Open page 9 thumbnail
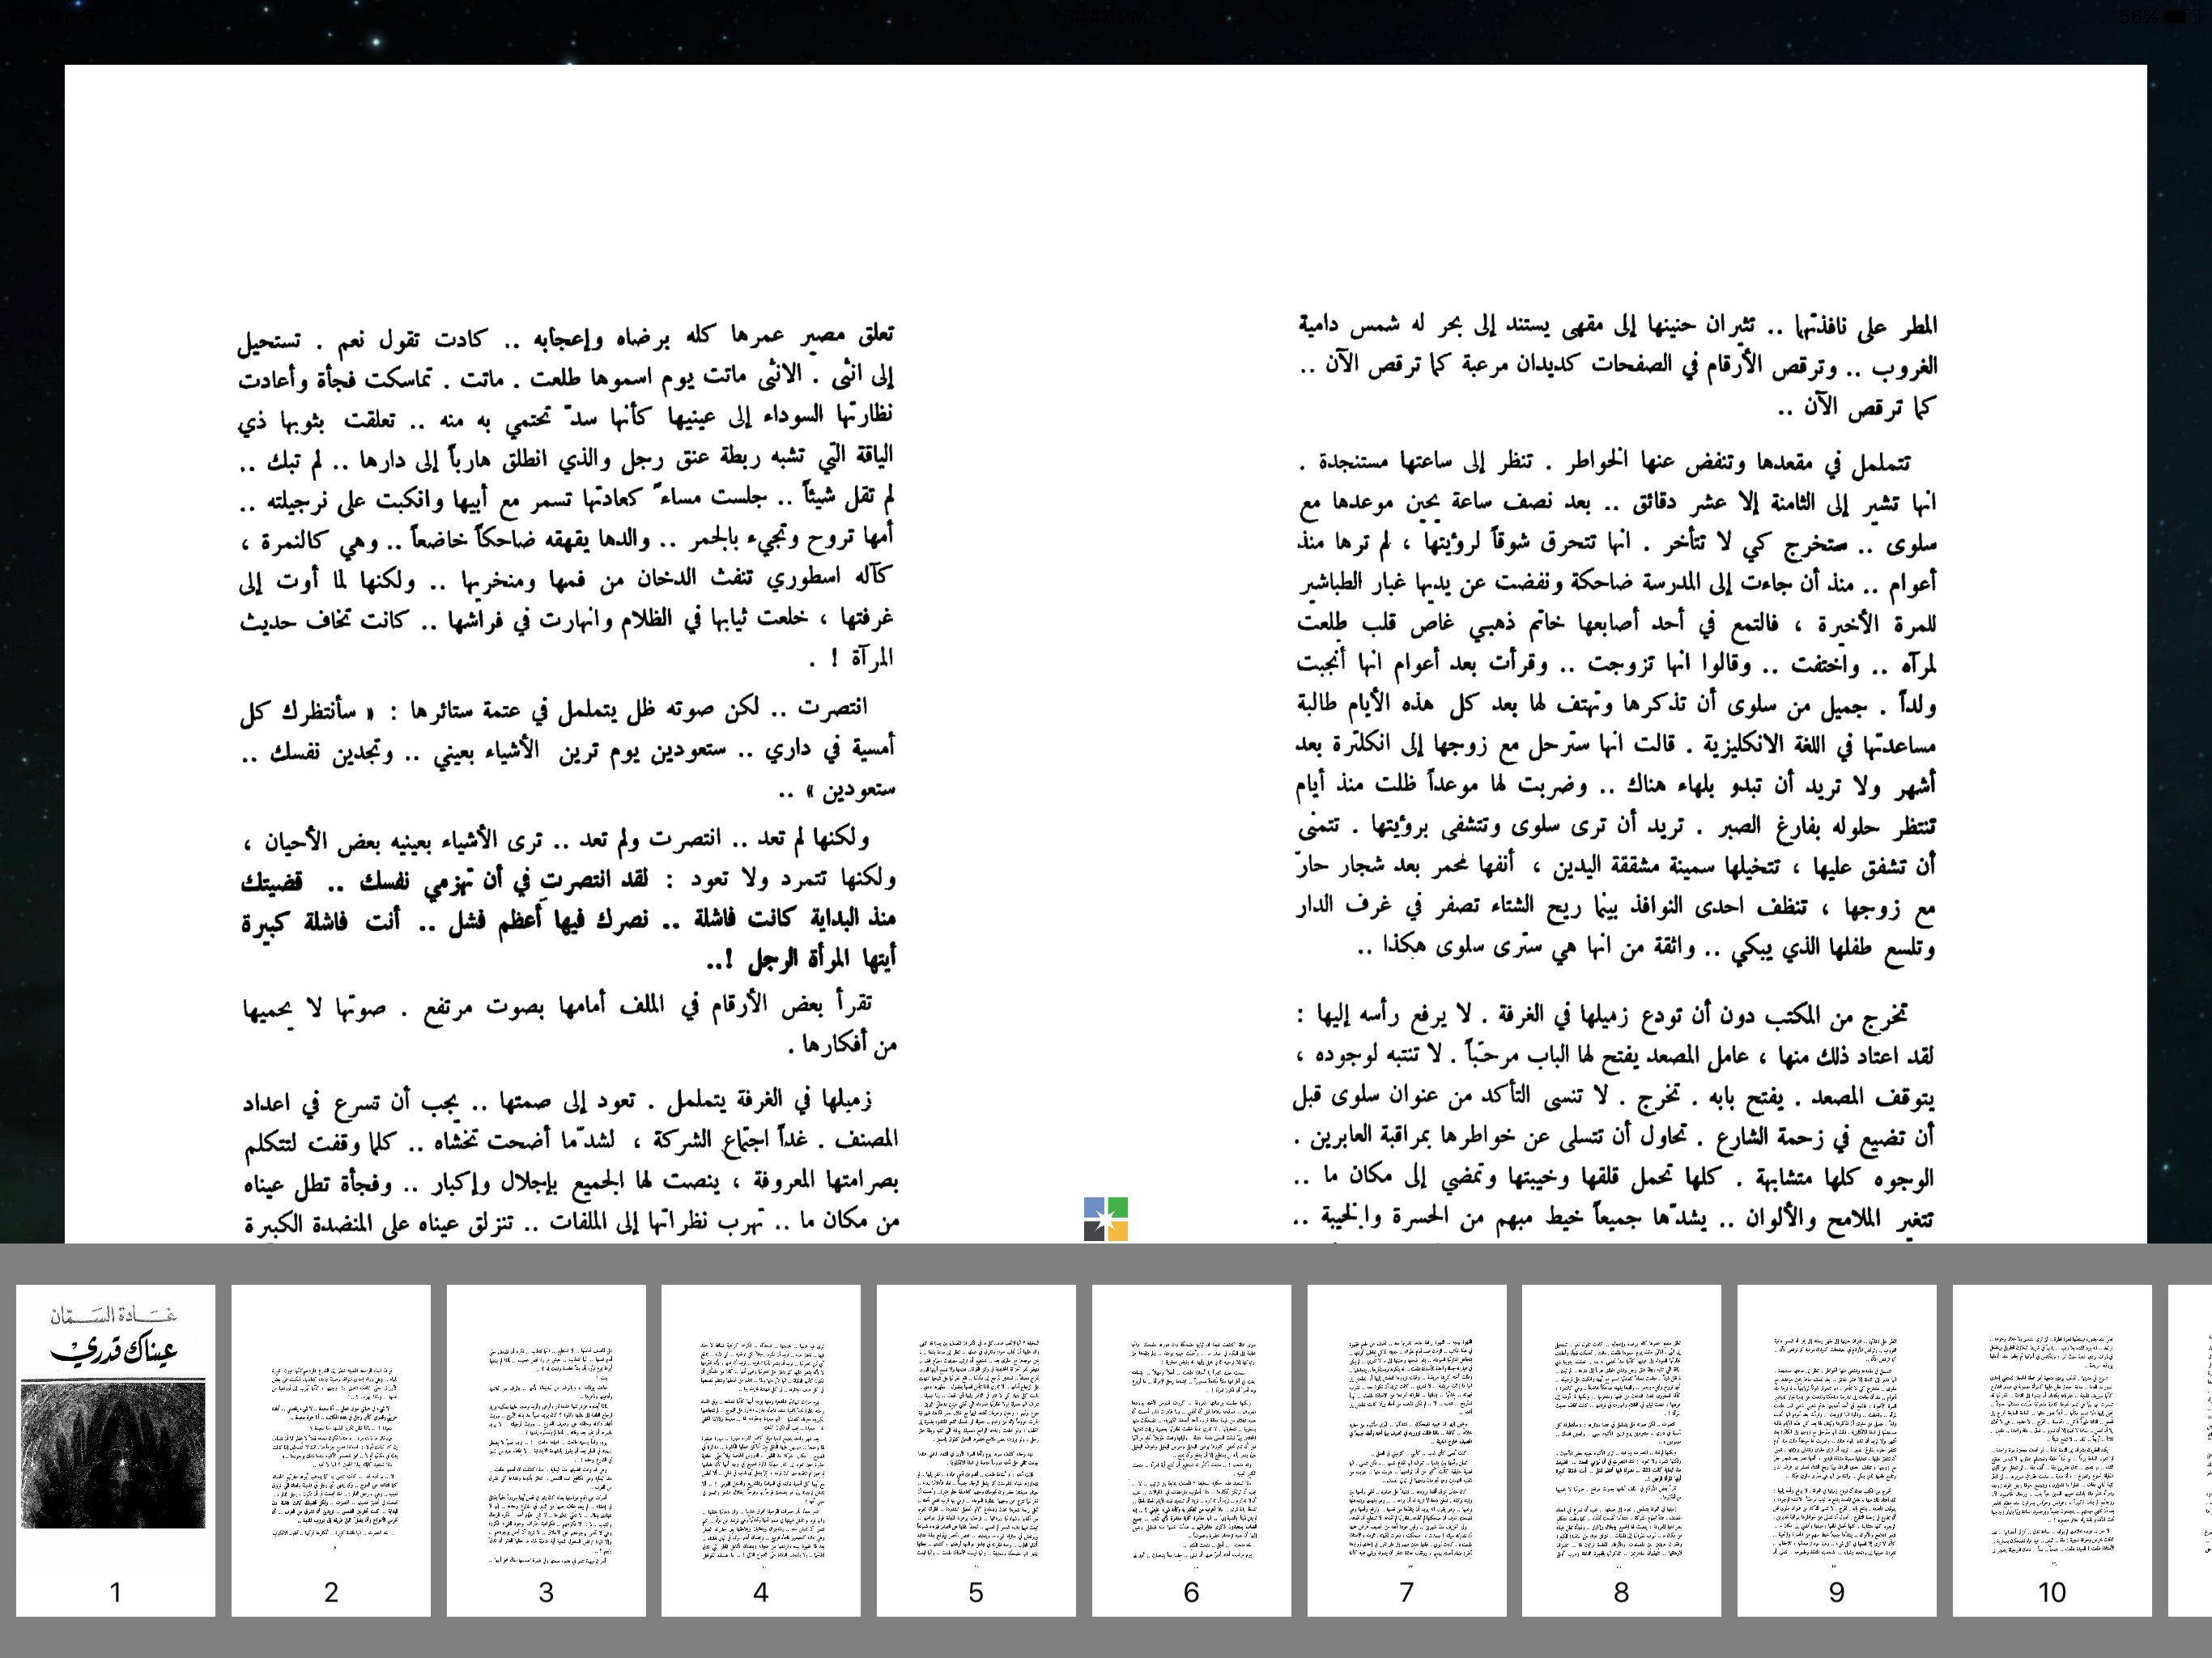The height and width of the screenshot is (1658, 2212). pos(1837,1450)
